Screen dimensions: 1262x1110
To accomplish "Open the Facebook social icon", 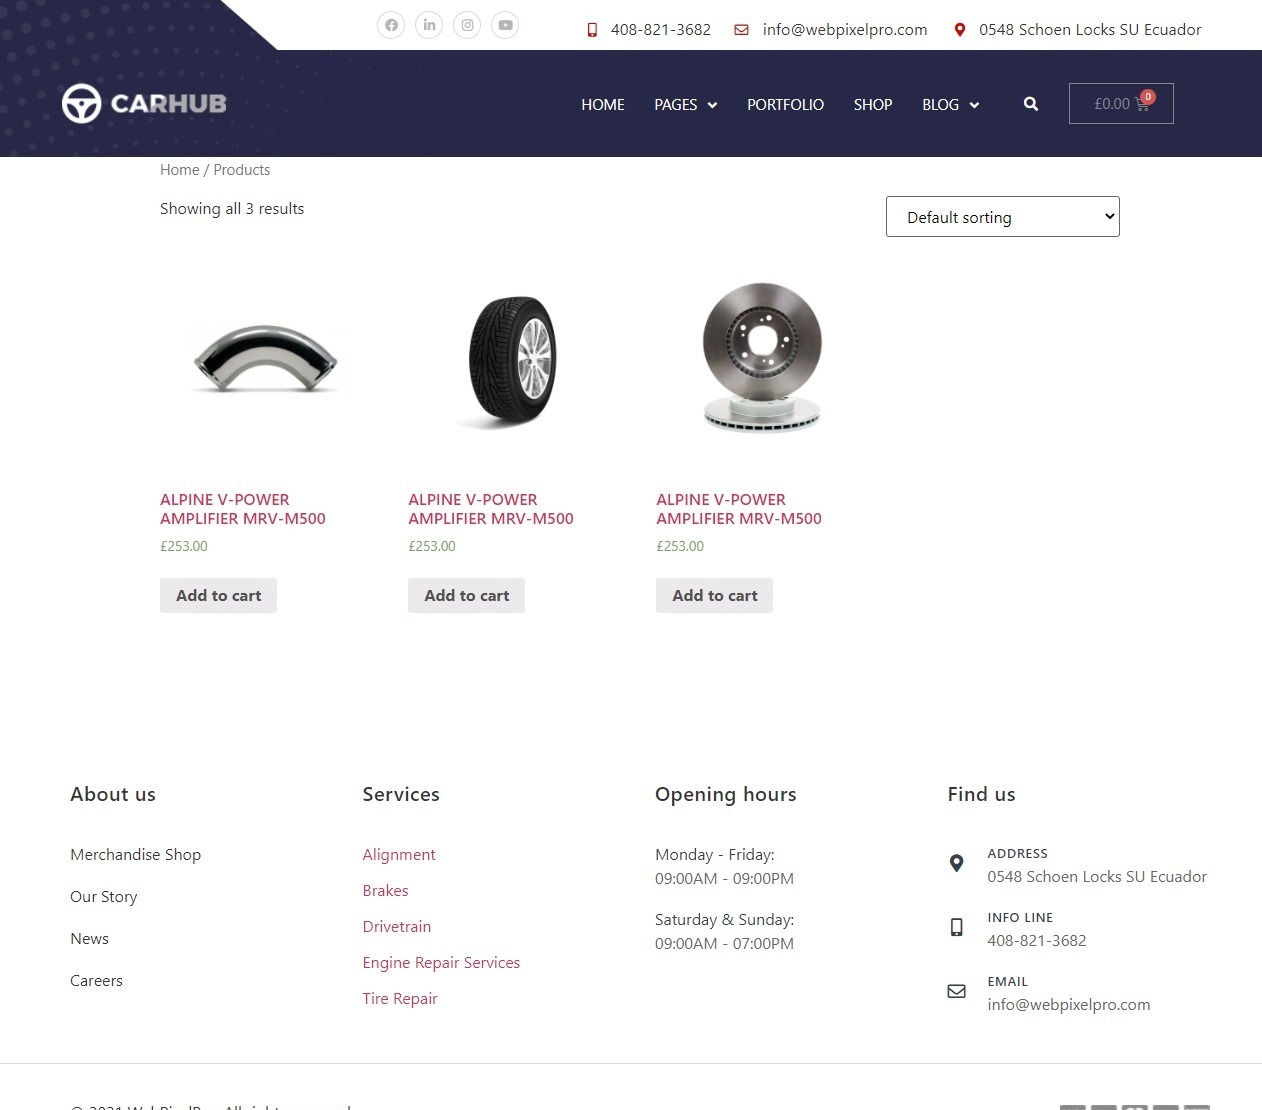I will pyautogui.click(x=391, y=25).
